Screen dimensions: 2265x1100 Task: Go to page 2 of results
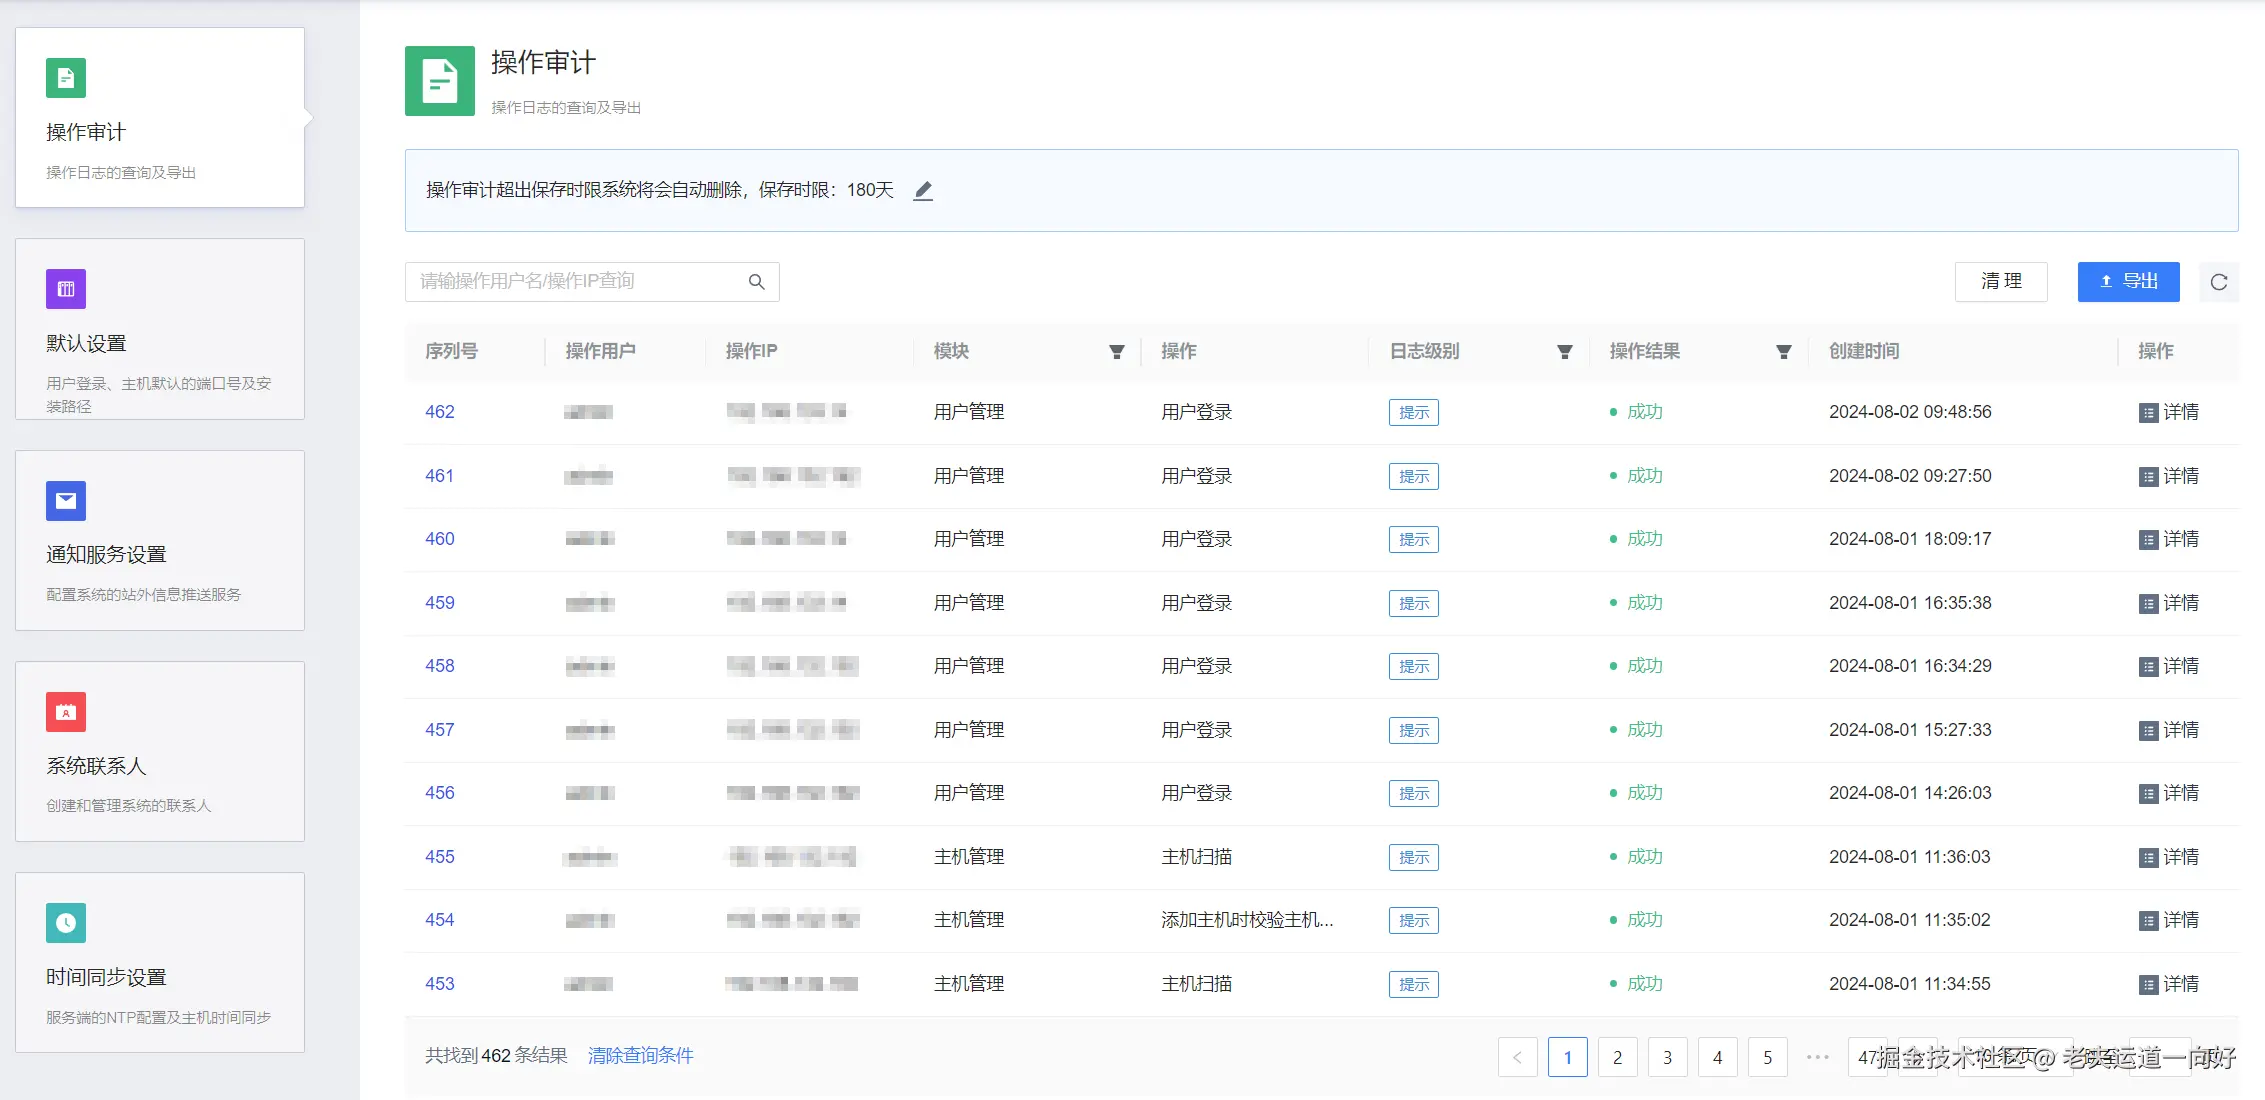(1617, 1057)
